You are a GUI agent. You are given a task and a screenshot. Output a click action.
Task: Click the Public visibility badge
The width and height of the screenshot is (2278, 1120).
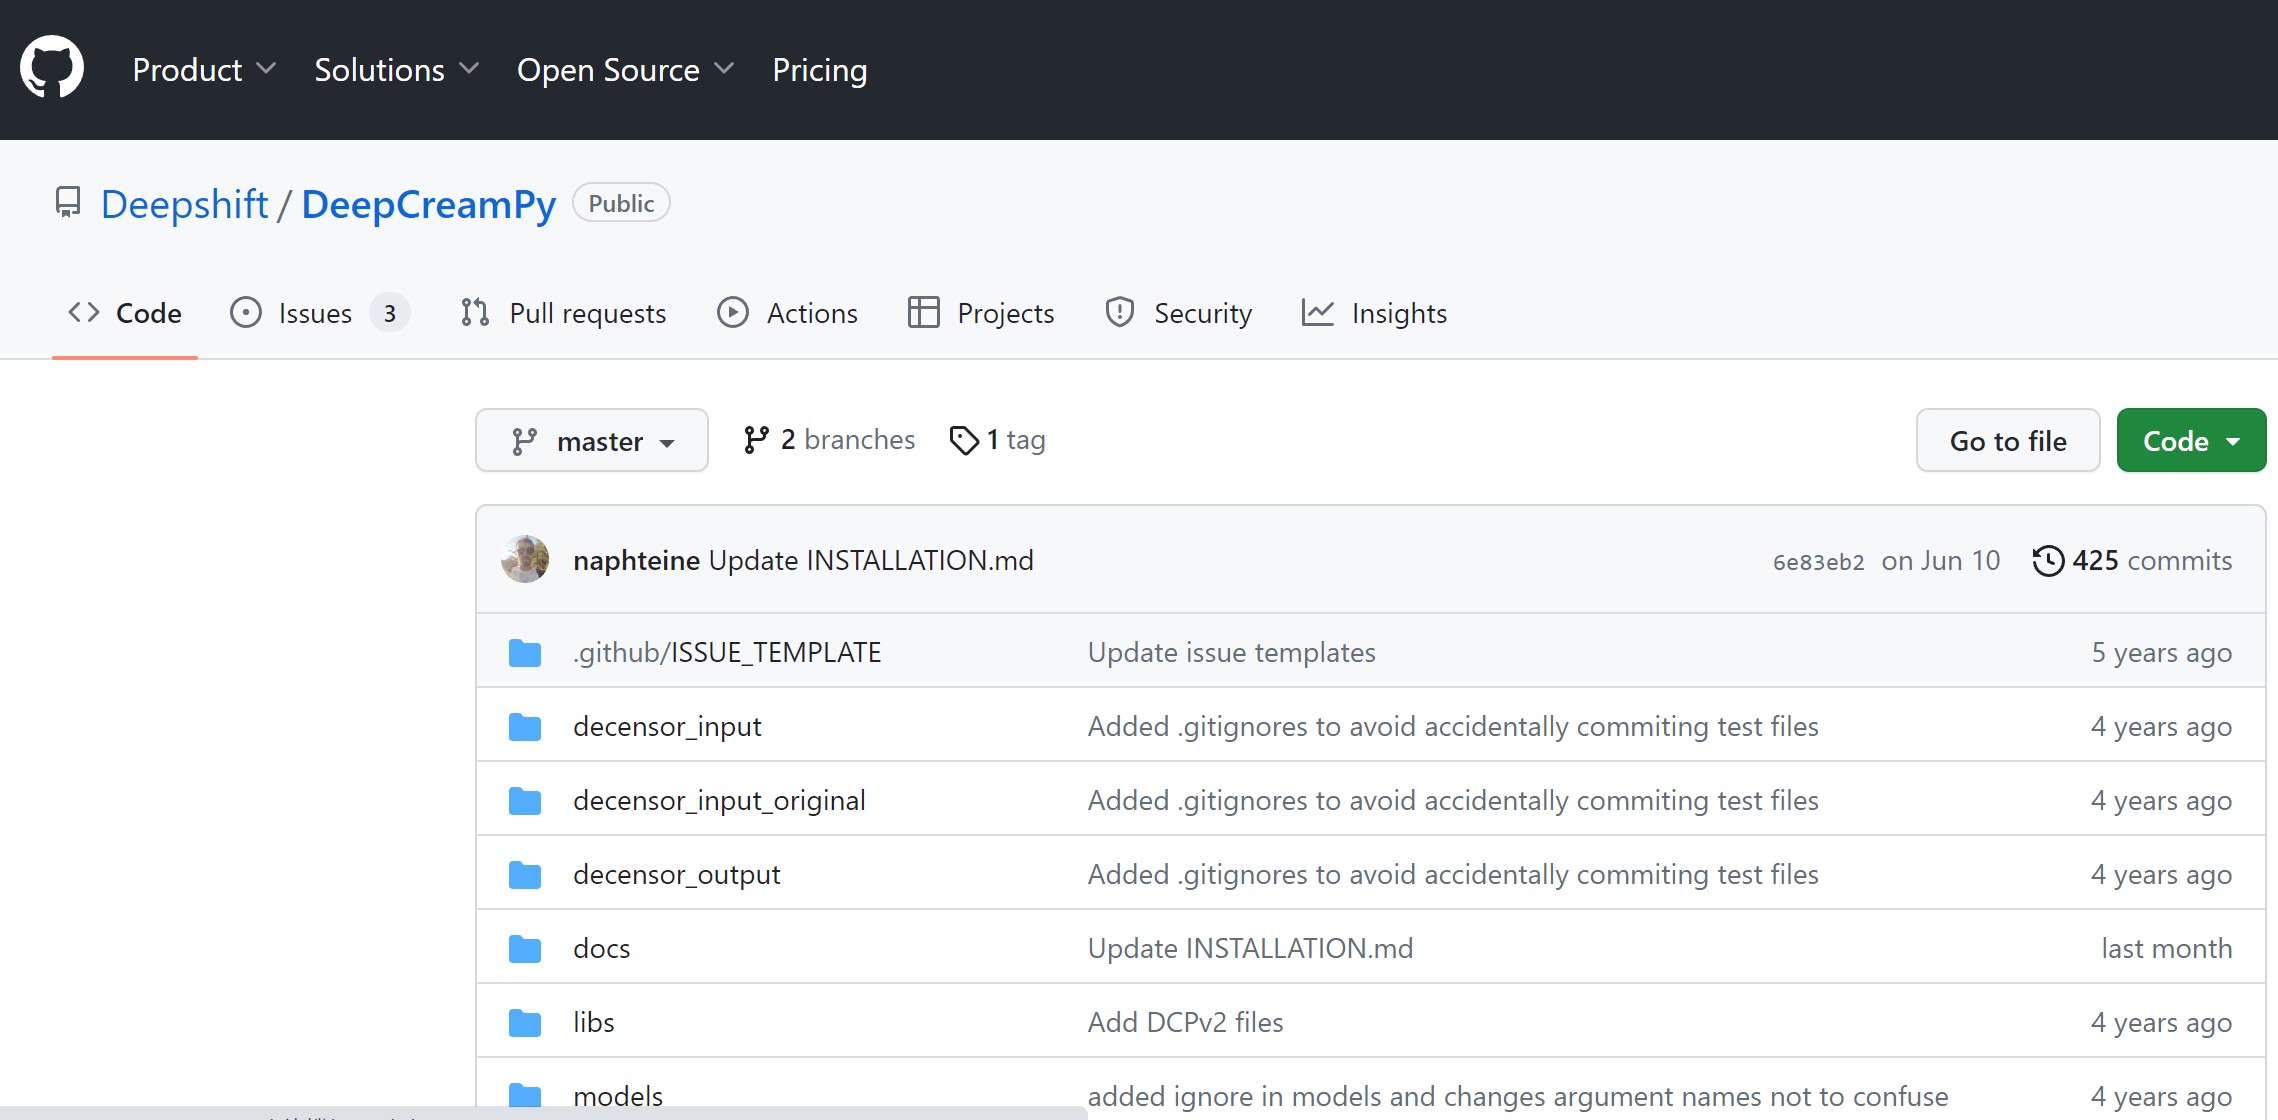pos(621,203)
